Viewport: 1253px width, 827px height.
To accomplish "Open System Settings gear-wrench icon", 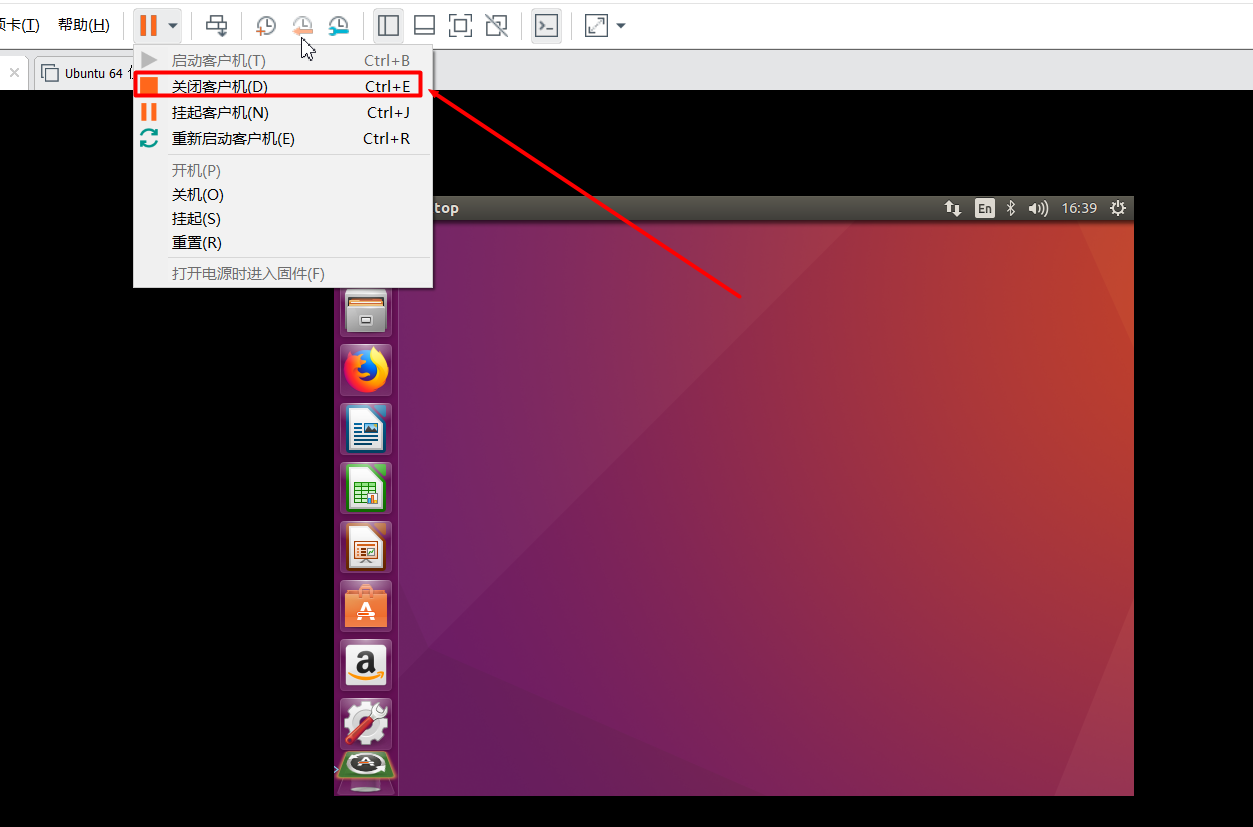I will point(365,724).
